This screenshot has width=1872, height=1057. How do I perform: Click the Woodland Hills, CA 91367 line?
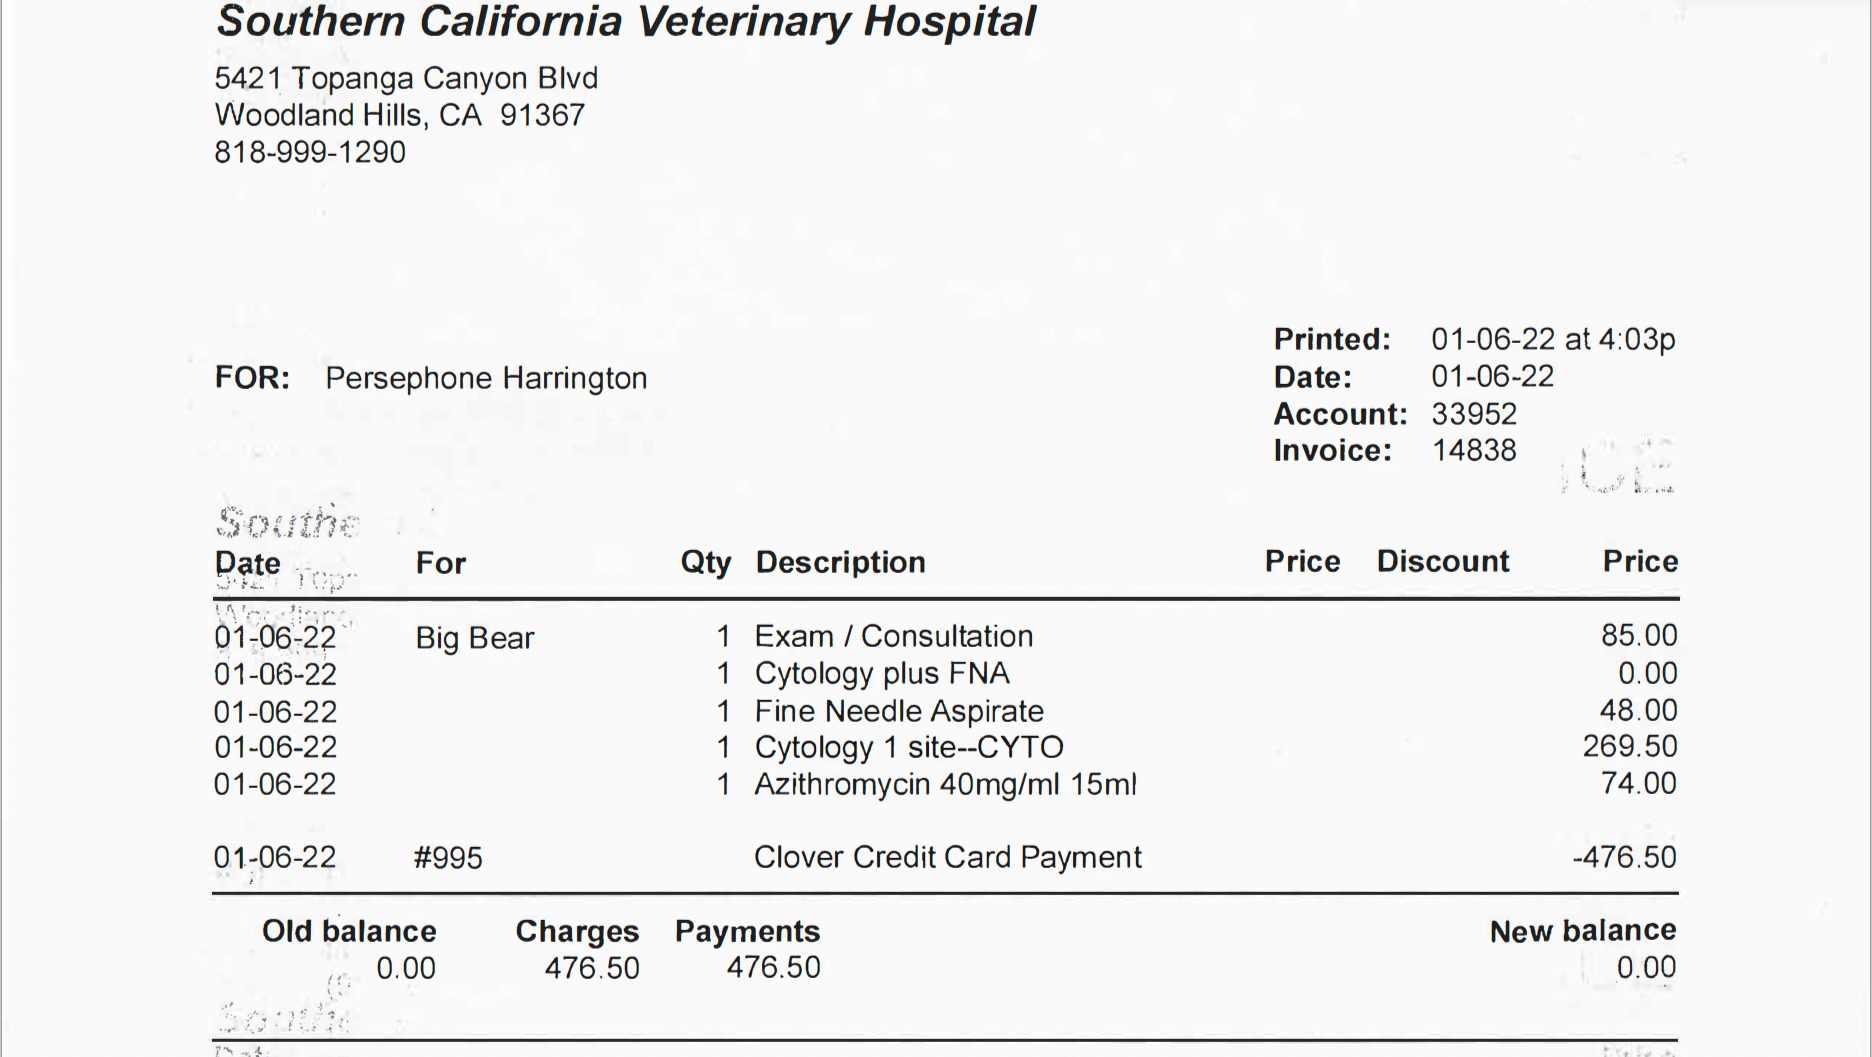click(399, 115)
